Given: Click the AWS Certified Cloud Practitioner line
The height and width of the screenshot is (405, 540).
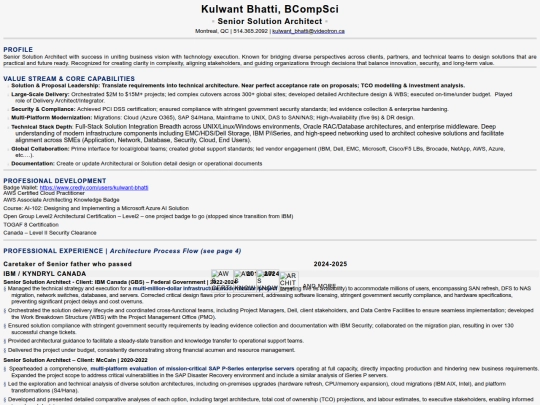Looking at the screenshot, I should click(44, 193).
